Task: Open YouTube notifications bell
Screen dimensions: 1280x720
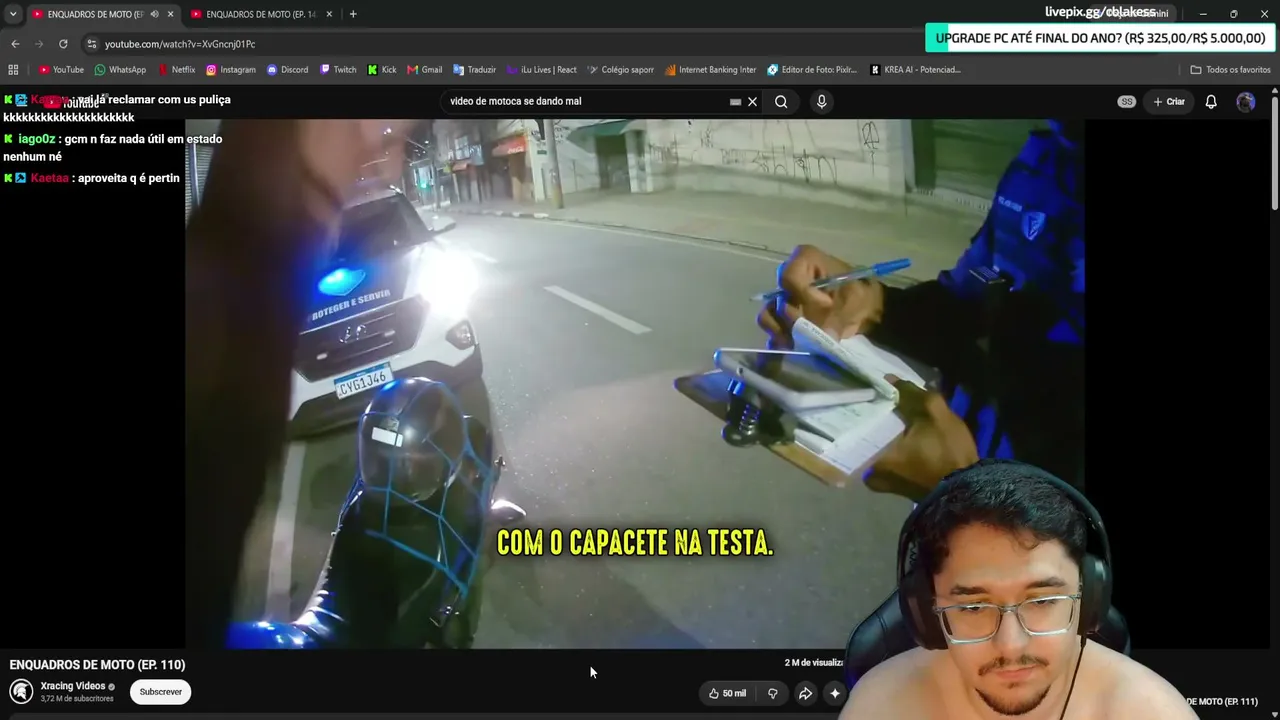Action: 1210,101
